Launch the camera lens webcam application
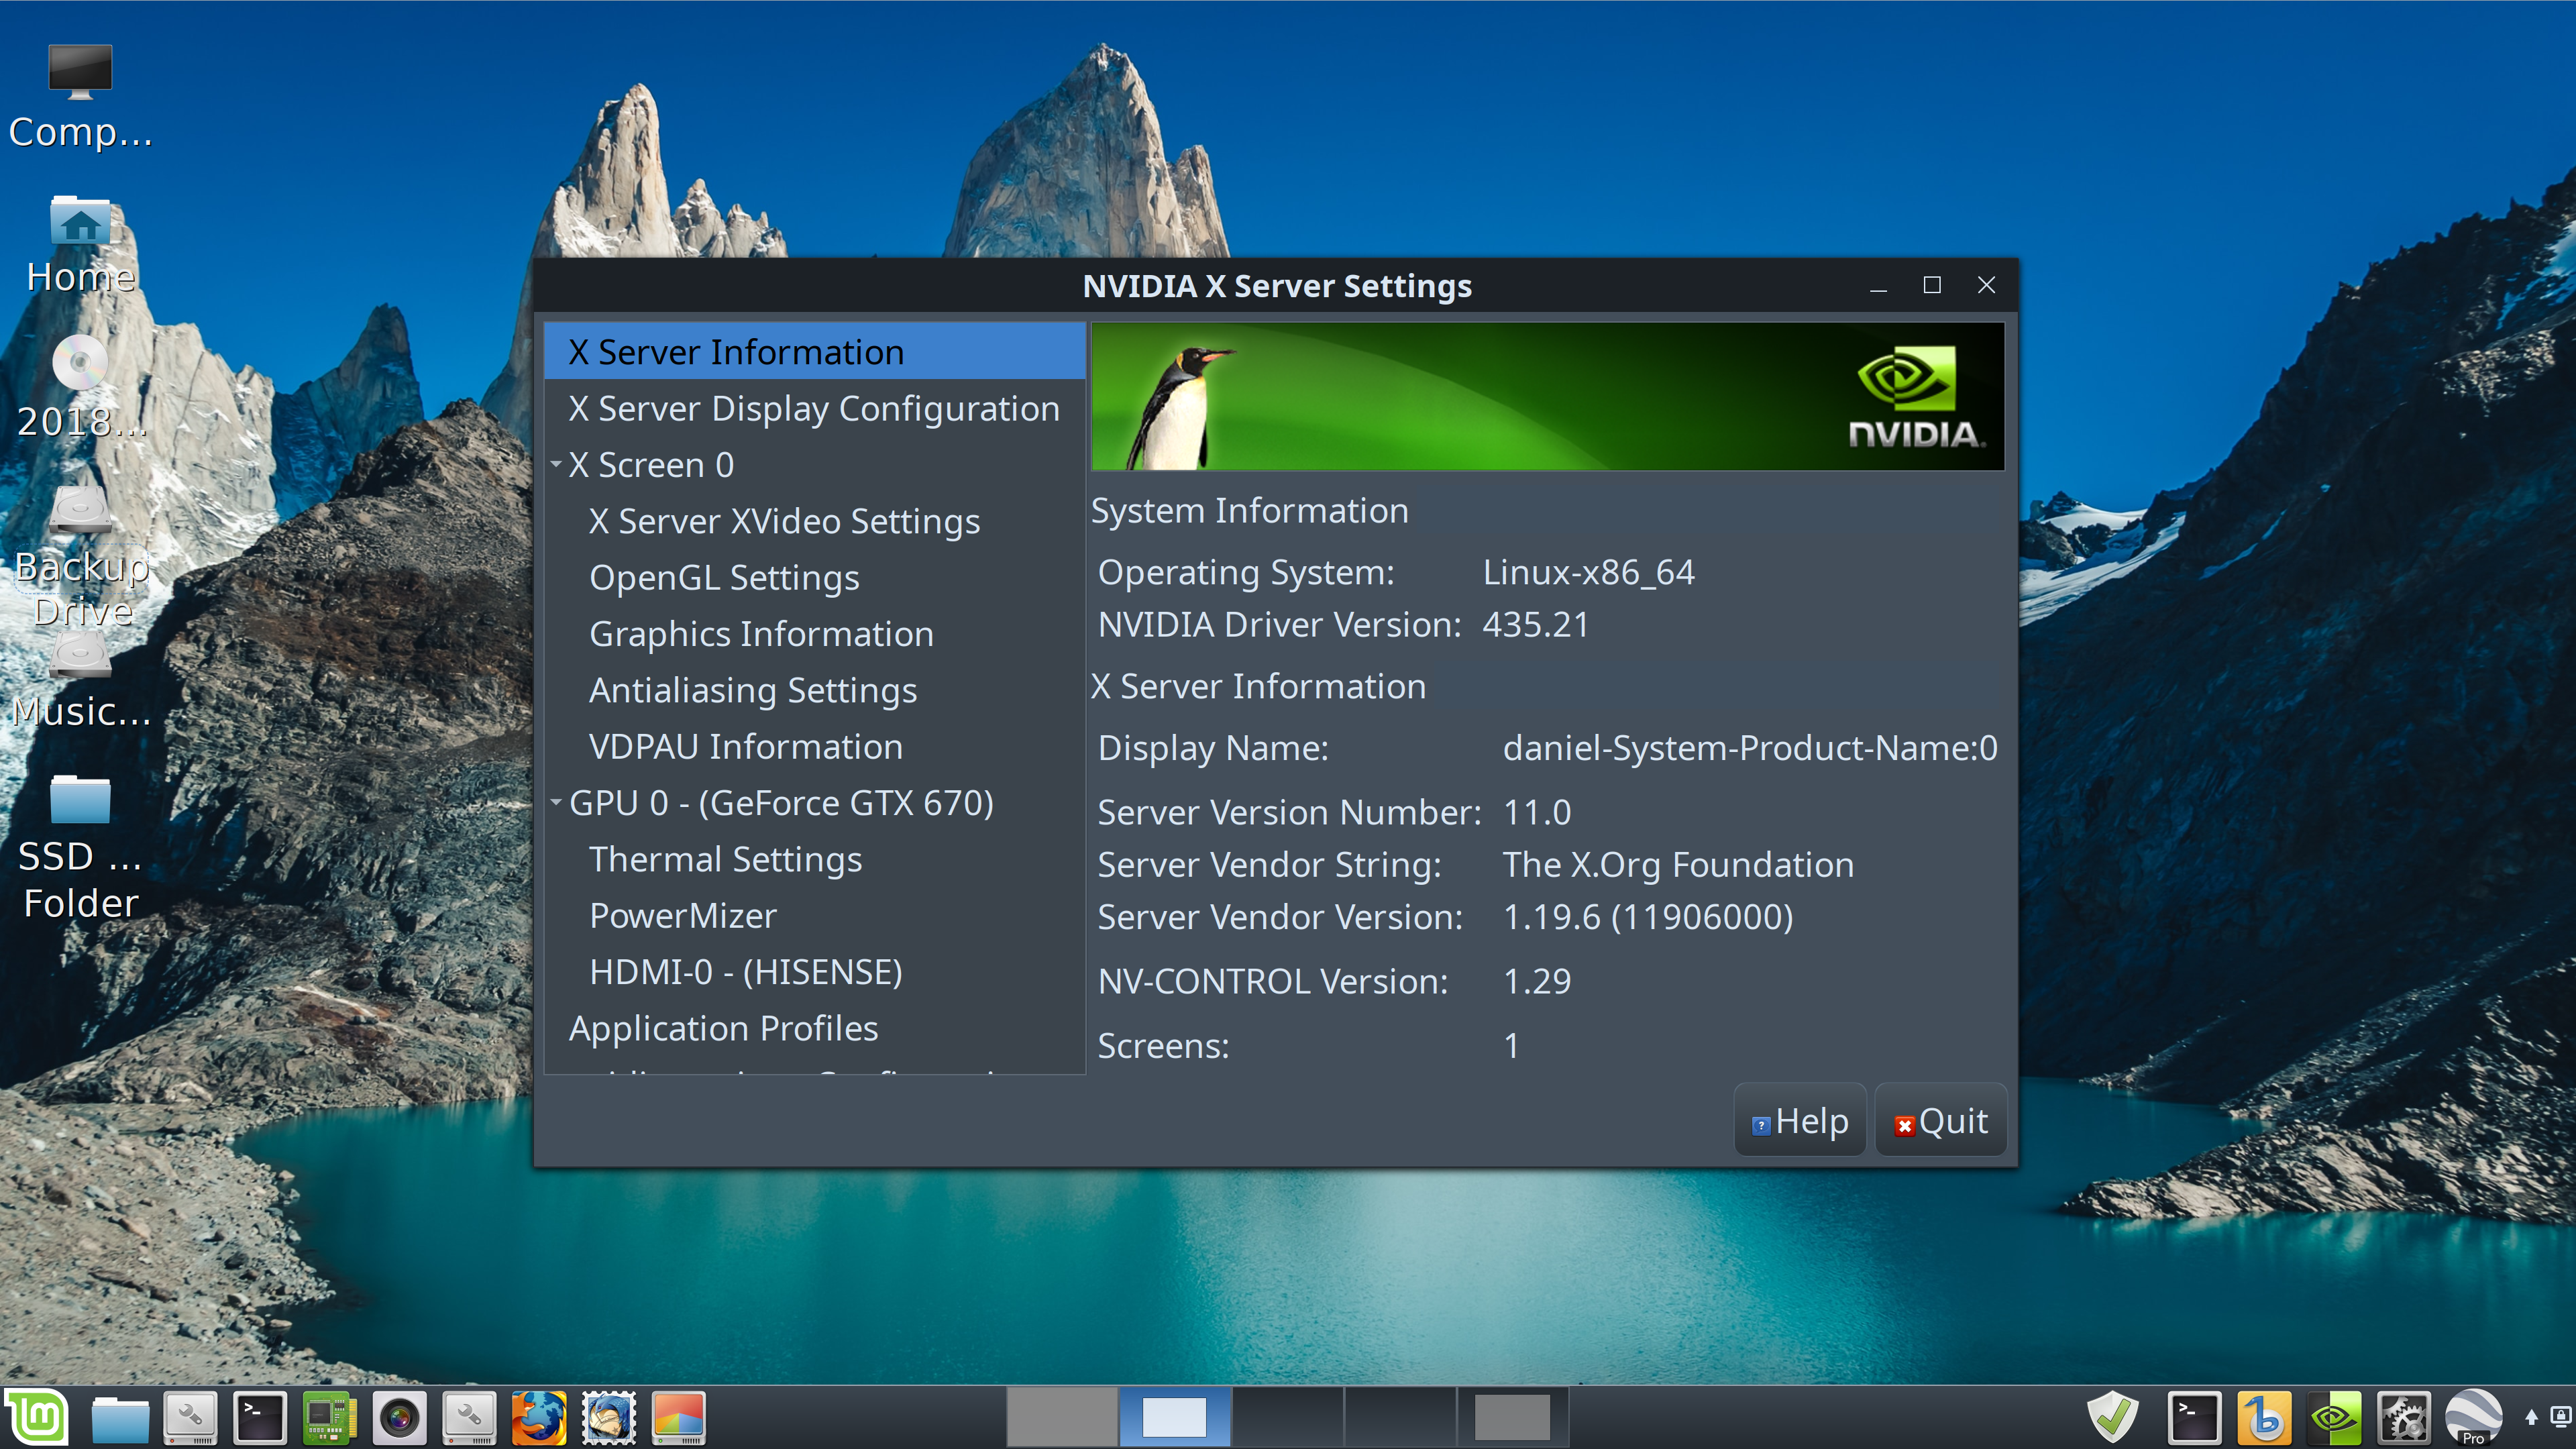 [x=399, y=1417]
